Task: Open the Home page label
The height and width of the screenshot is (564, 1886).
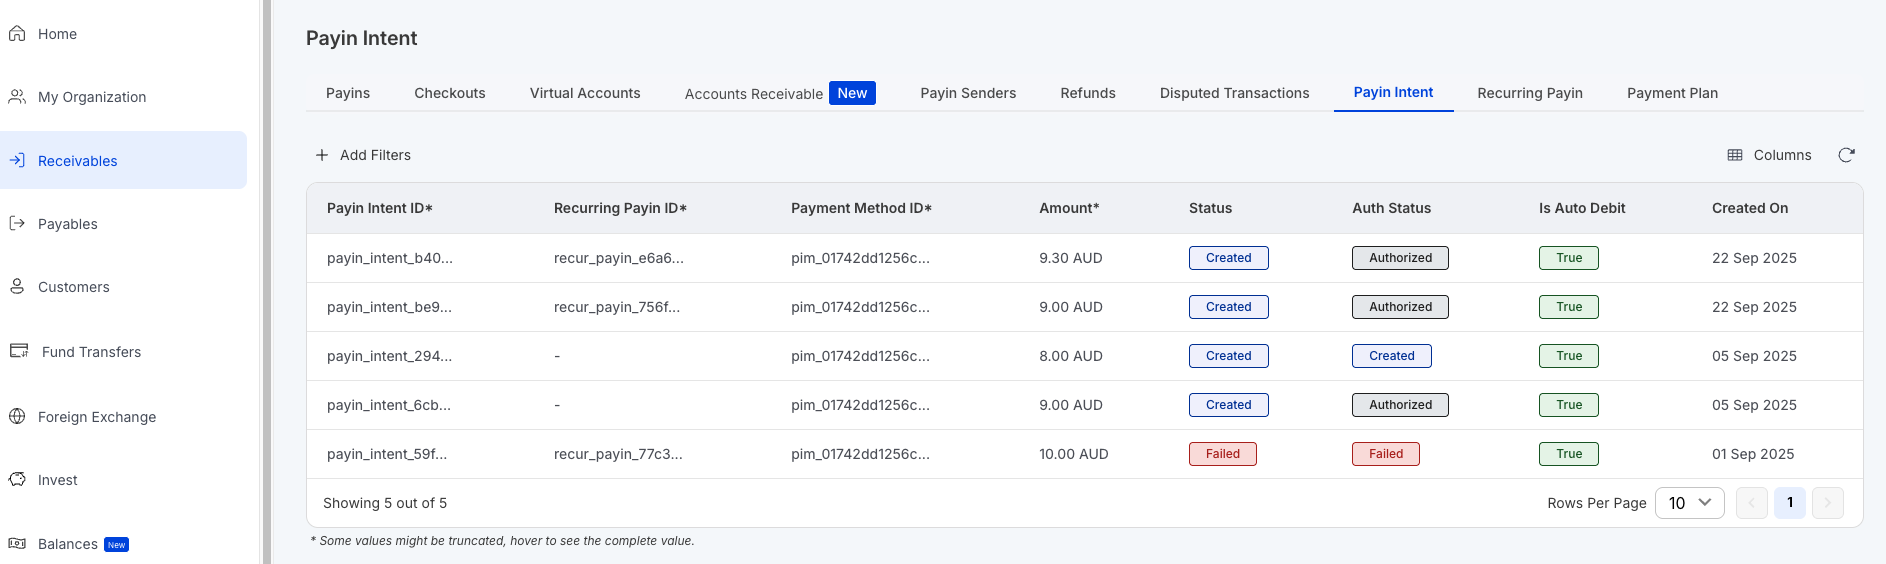Action: 57,34
